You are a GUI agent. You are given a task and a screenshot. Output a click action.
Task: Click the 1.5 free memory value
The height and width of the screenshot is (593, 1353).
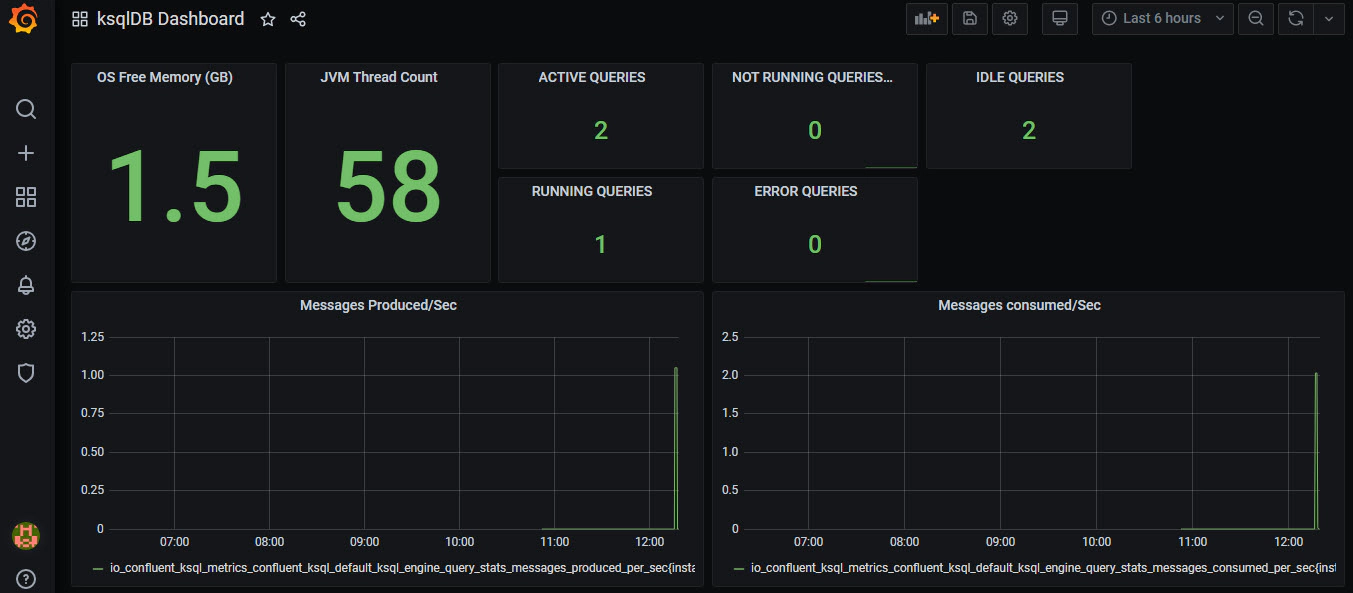pos(174,187)
